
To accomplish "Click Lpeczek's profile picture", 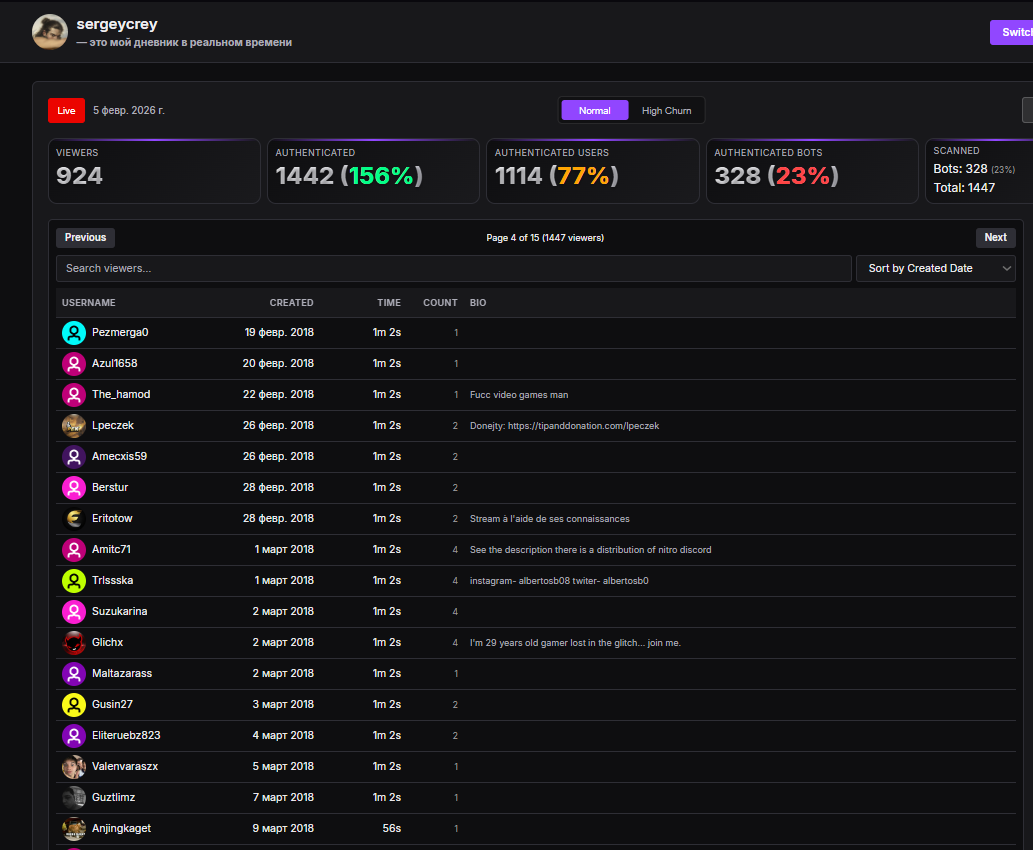I will [x=74, y=426].
